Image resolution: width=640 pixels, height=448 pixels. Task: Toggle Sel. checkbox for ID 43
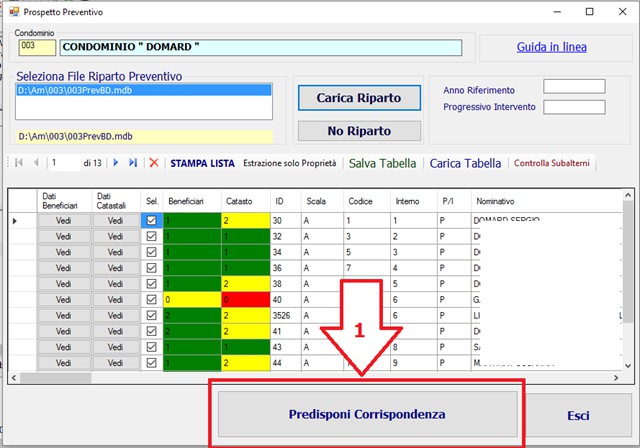(x=151, y=347)
